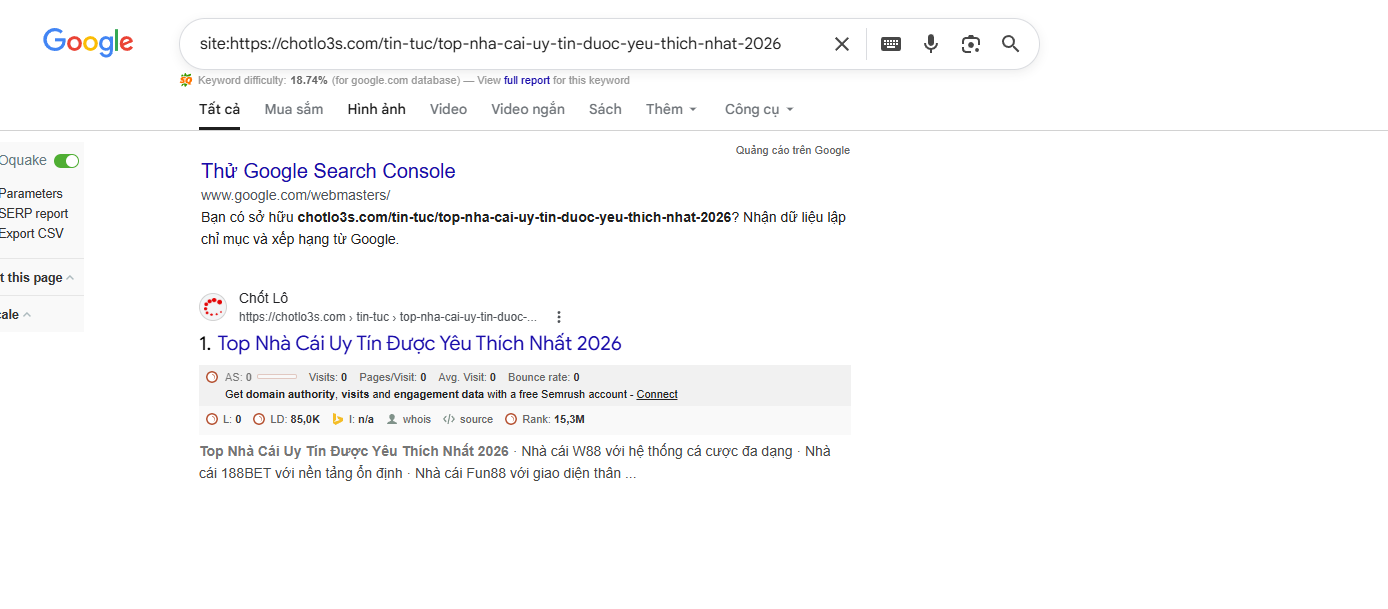Open the Công cụ tools dropdown
This screenshot has width=1388, height=609.
pyautogui.click(x=759, y=109)
